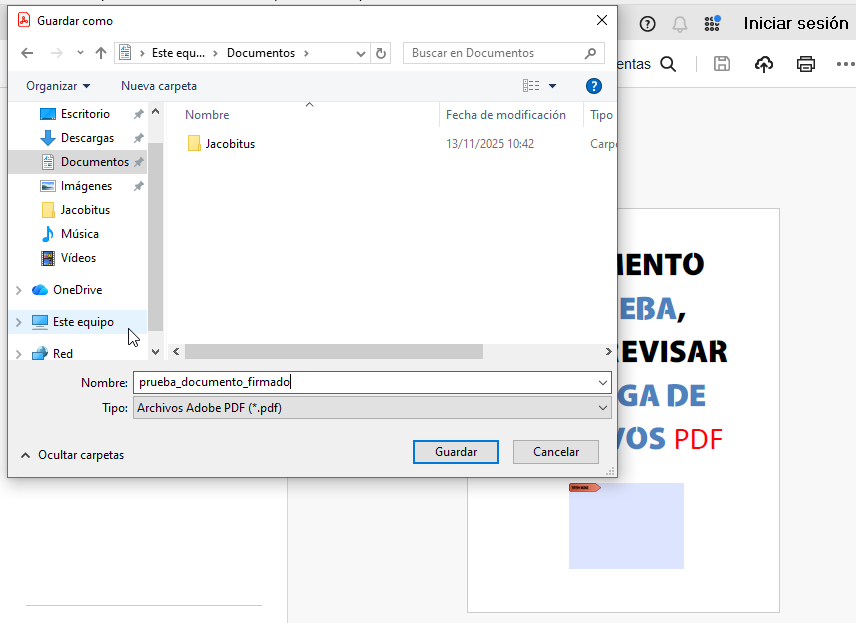Expand the OneDrive tree node
This screenshot has width=856, height=623.
tap(18, 290)
